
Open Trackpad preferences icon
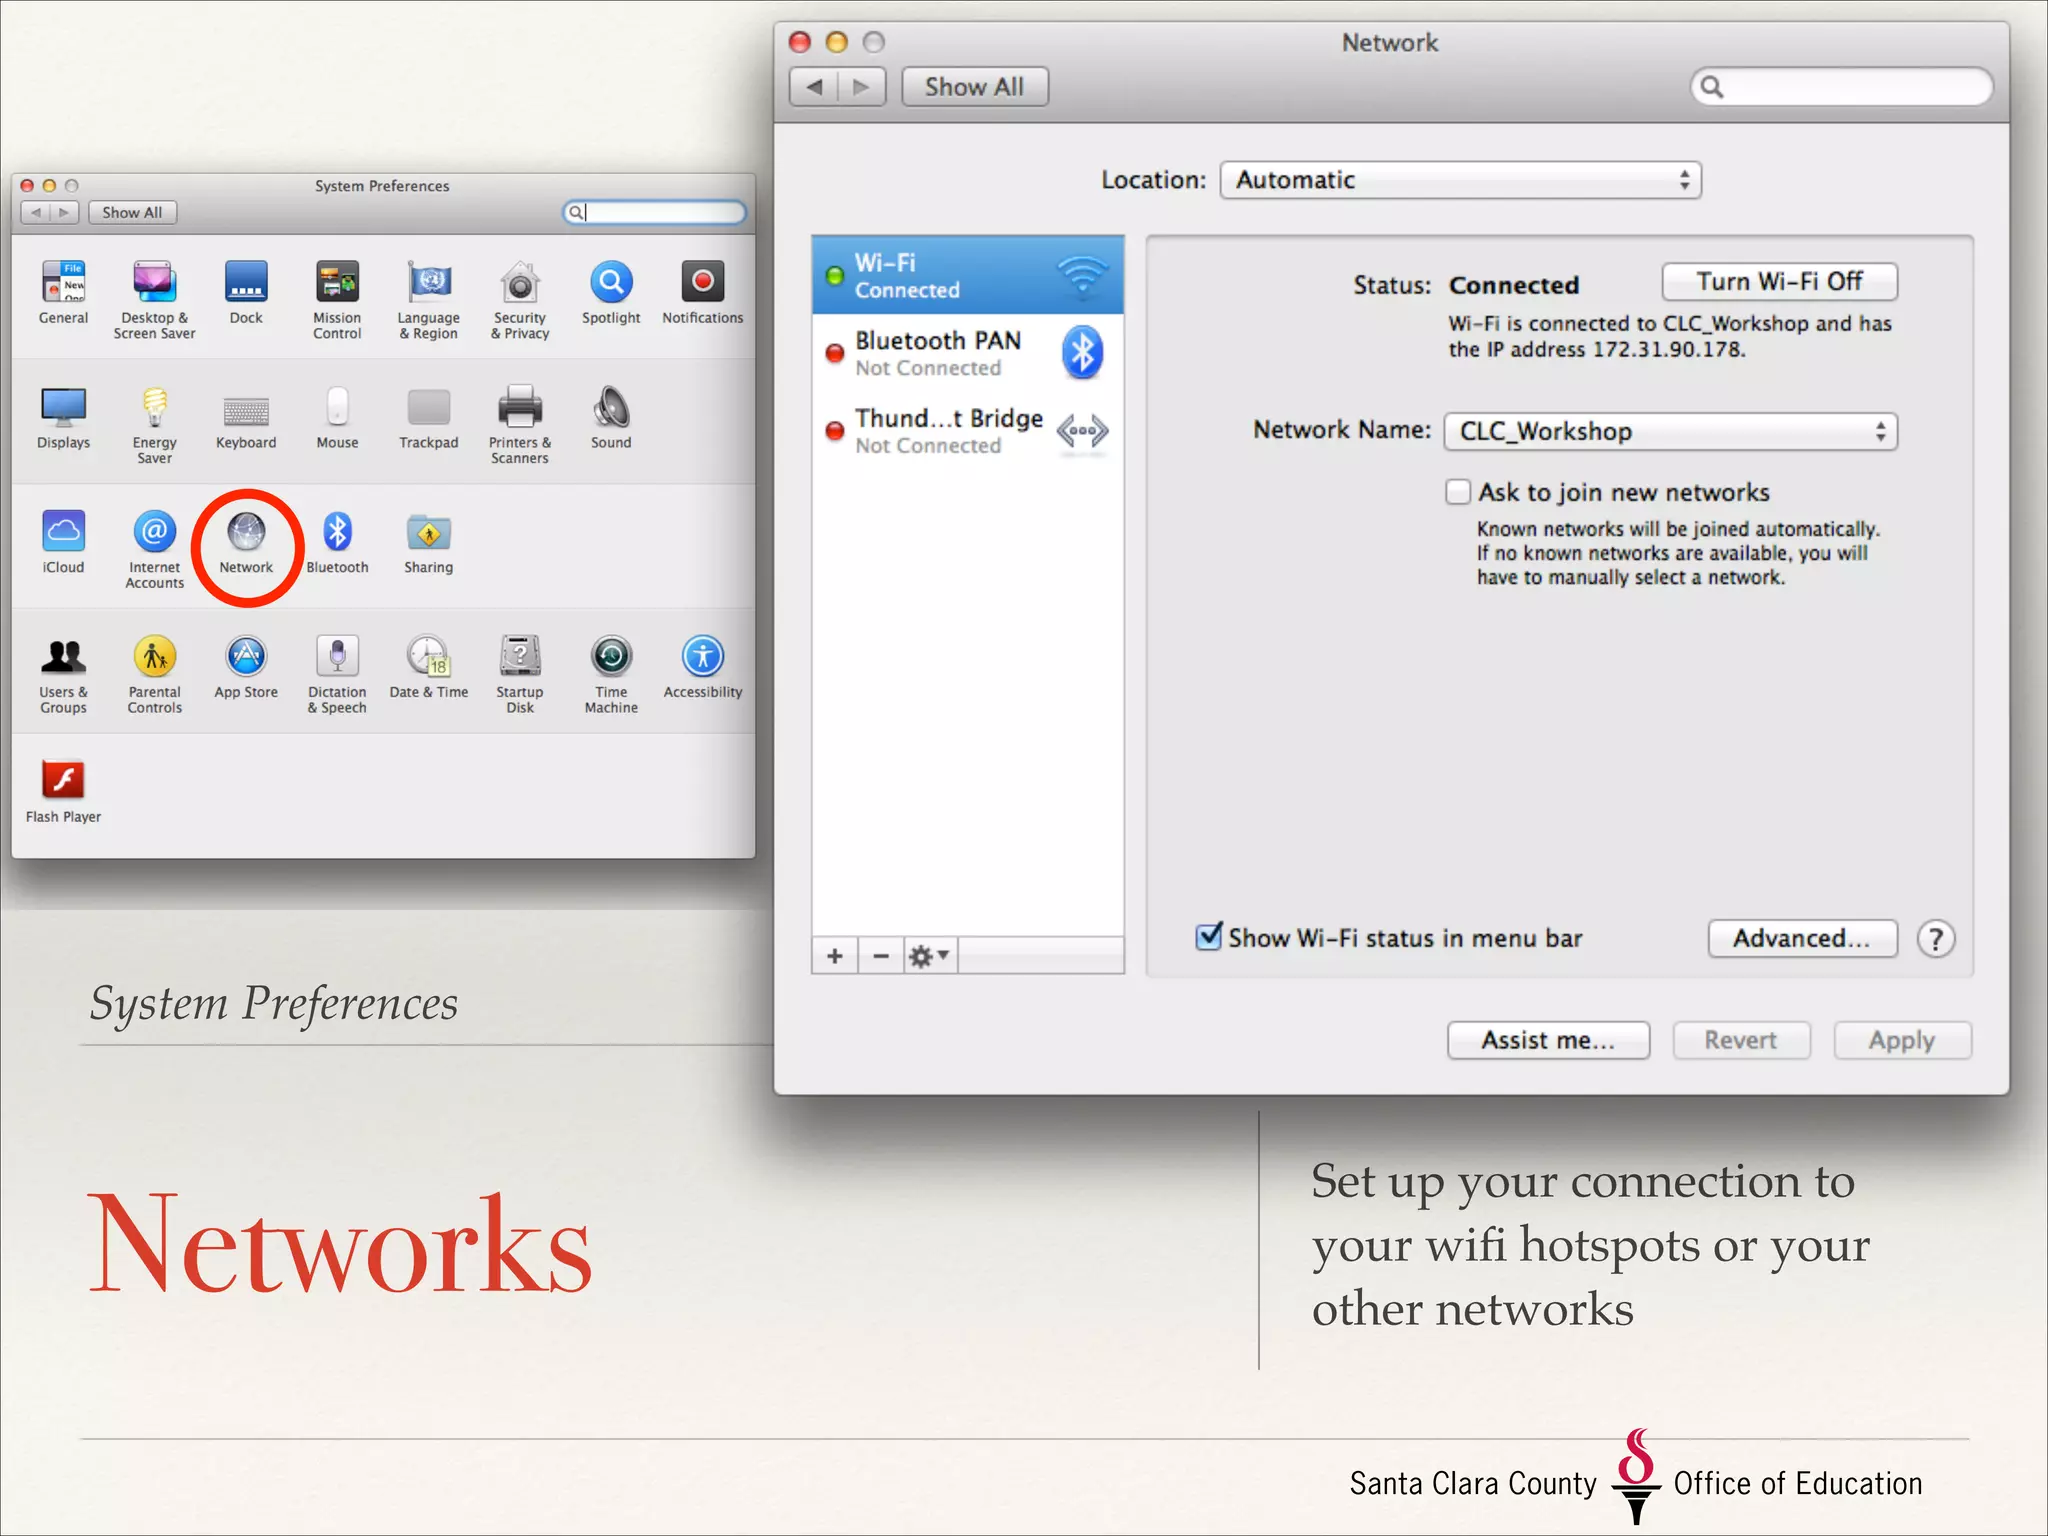tap(429, 408)
